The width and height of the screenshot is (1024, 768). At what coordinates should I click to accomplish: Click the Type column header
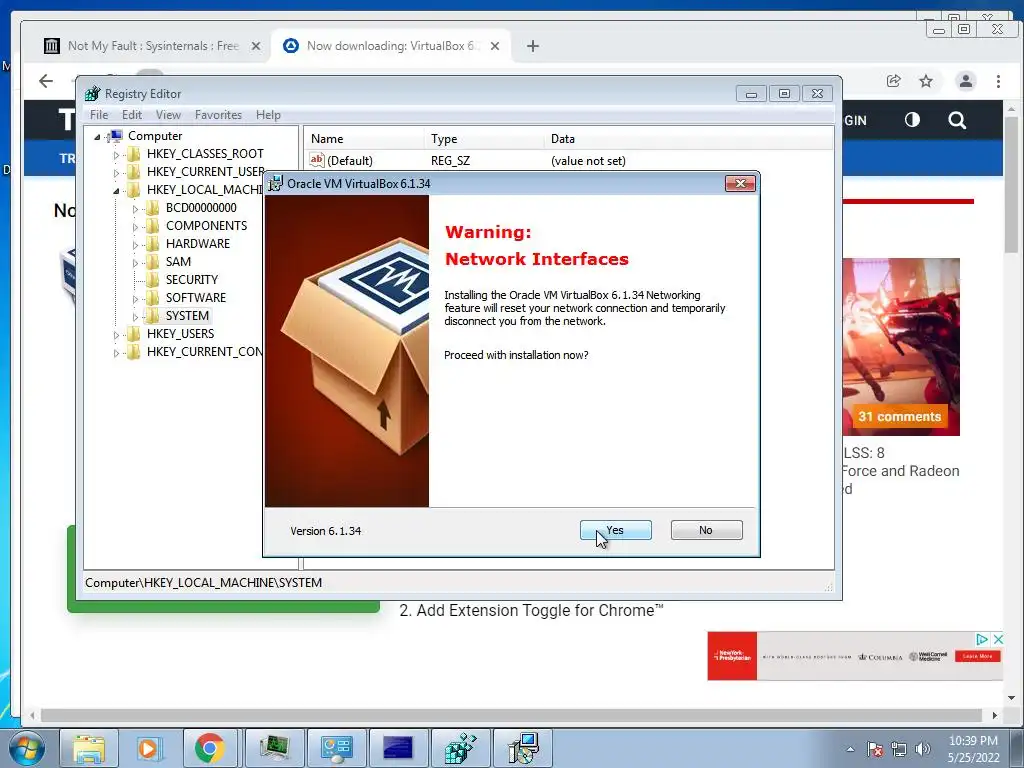point(483,138)
